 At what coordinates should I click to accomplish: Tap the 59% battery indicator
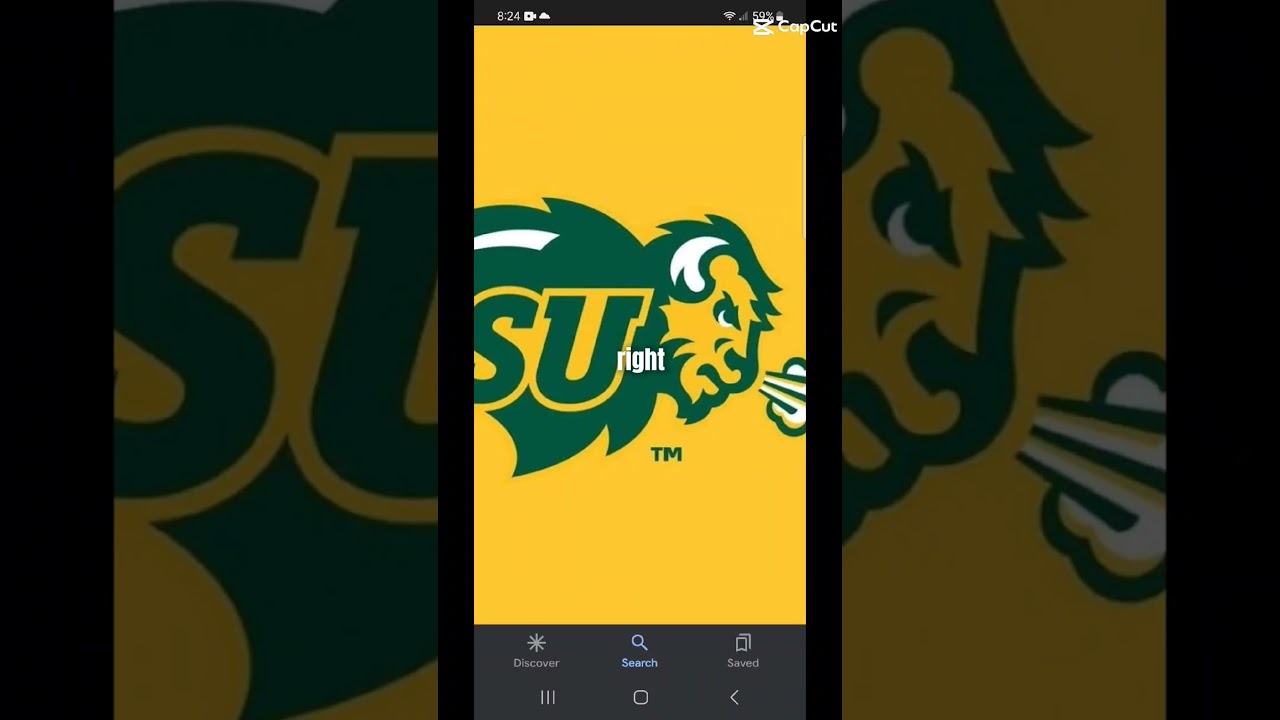coord(768,16)
